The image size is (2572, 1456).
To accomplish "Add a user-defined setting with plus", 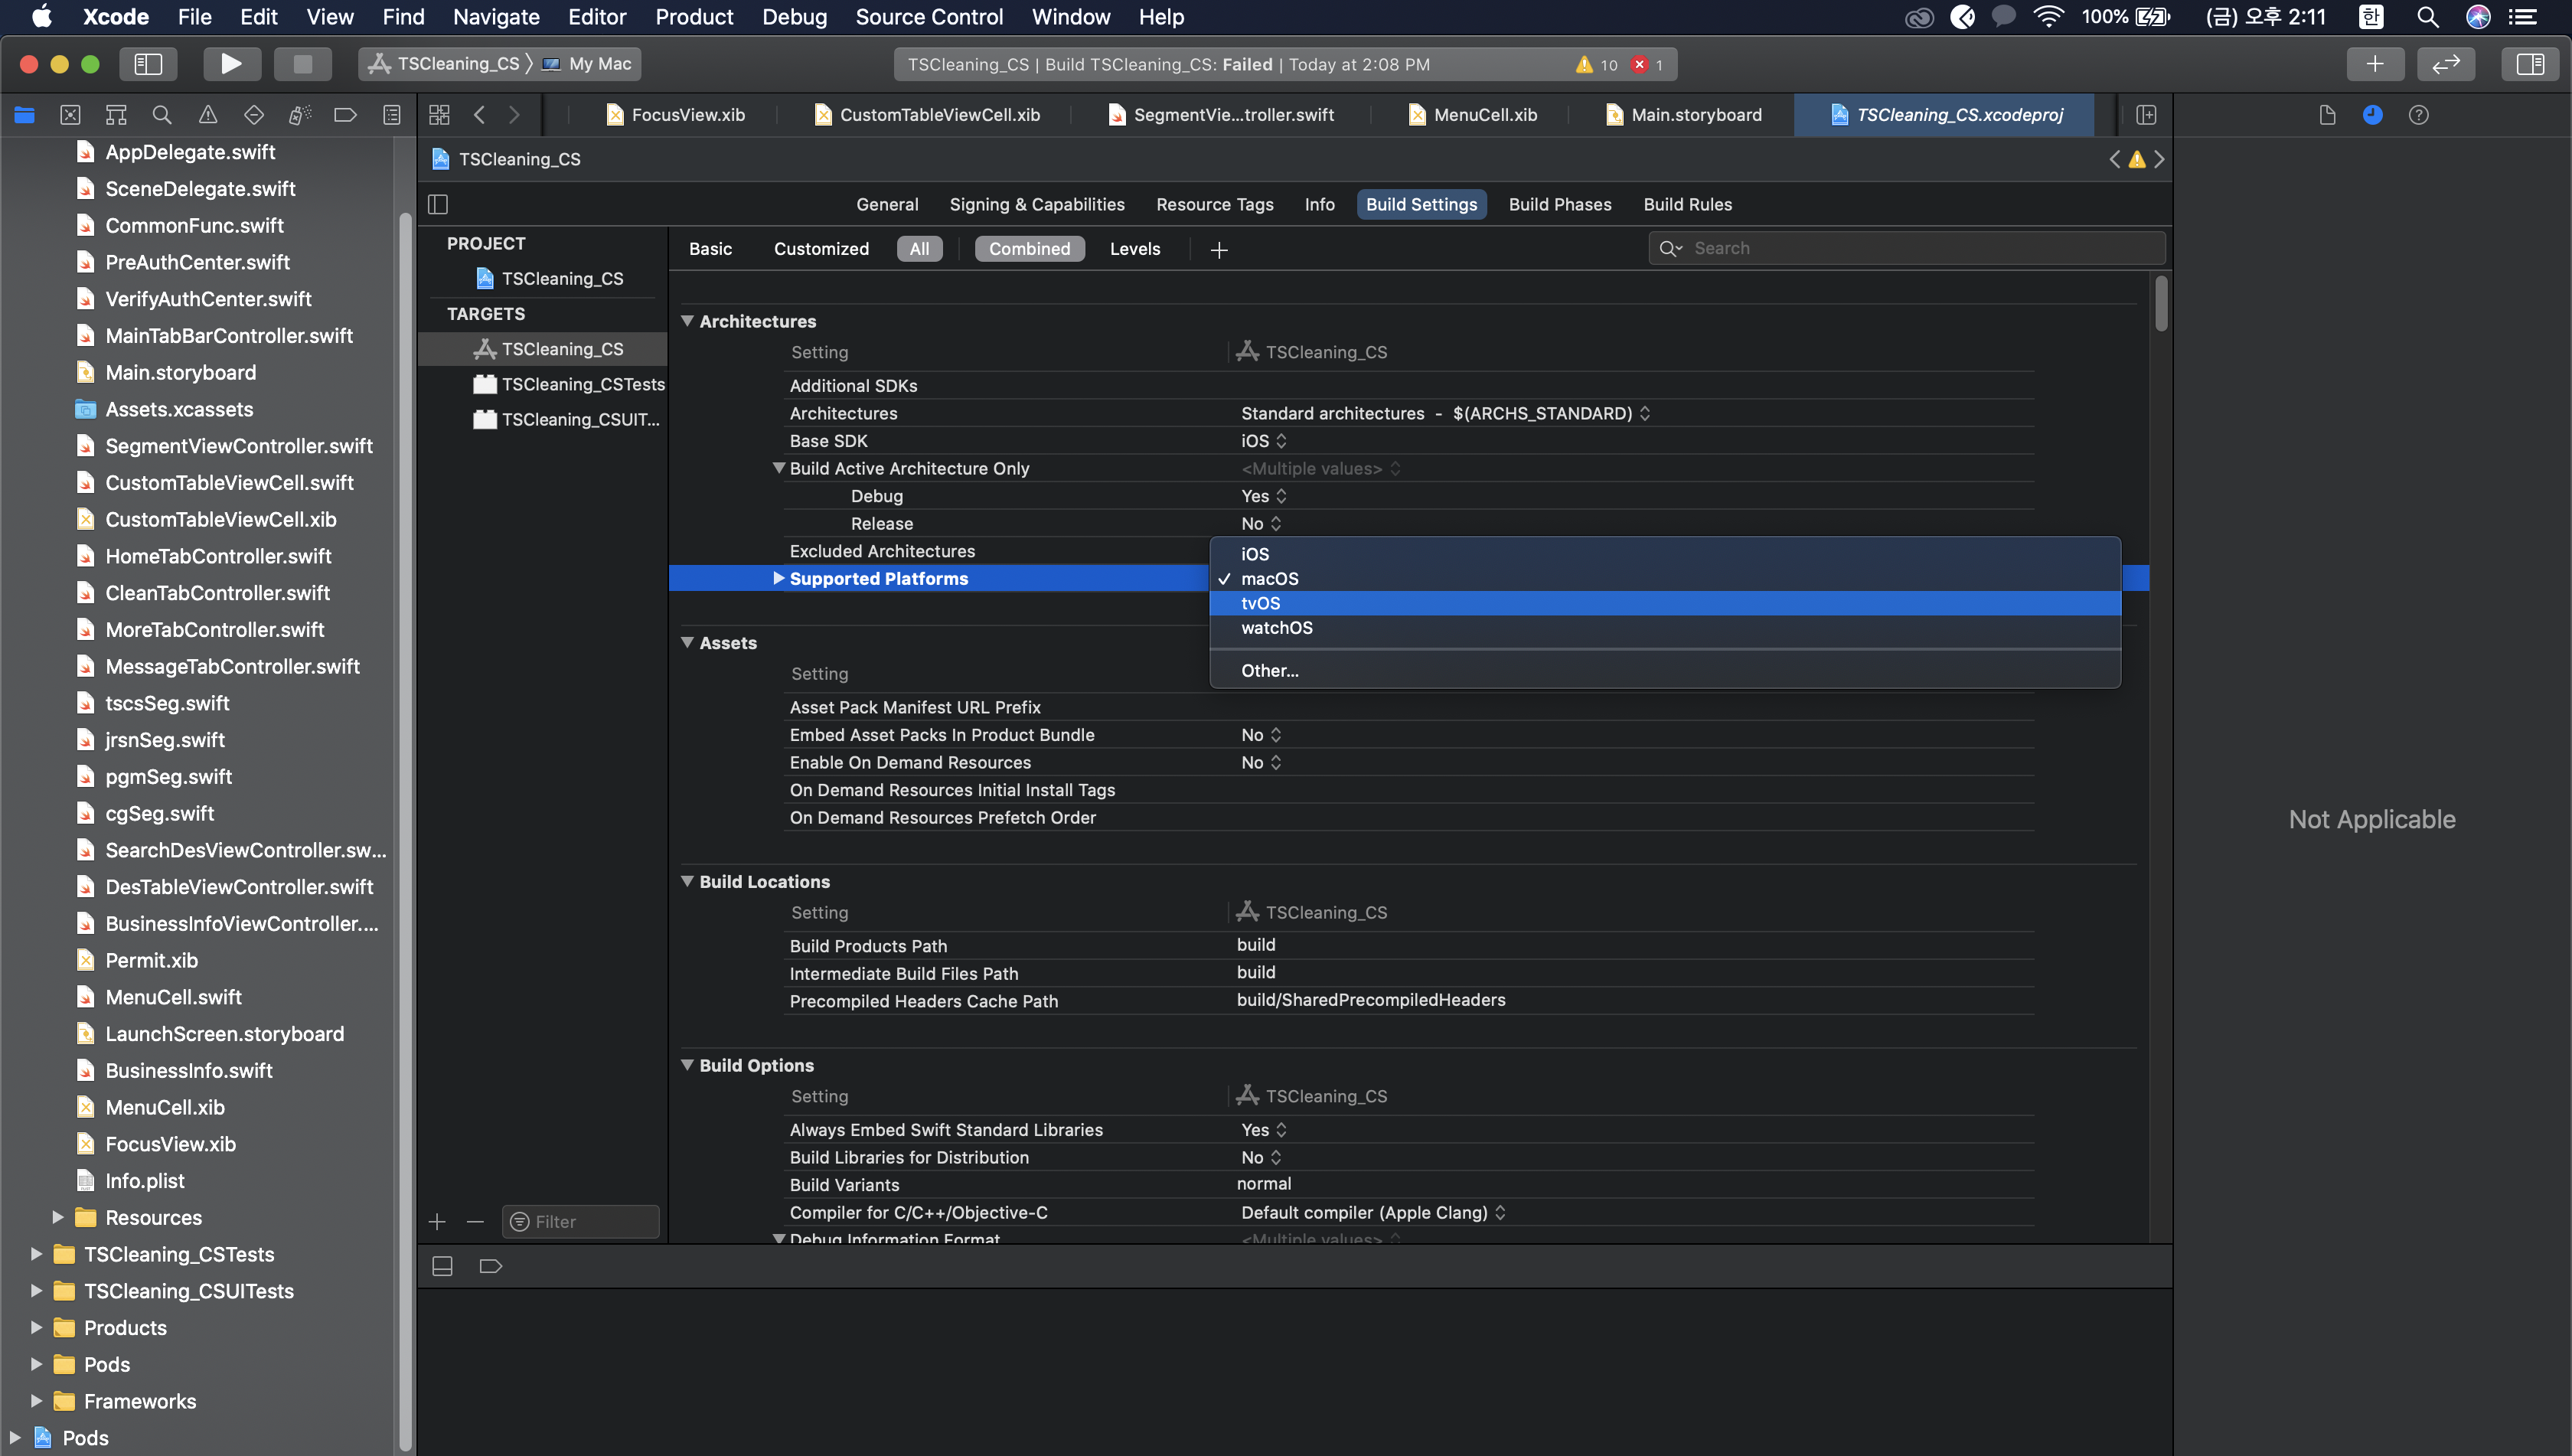I will coord(1218,250).
